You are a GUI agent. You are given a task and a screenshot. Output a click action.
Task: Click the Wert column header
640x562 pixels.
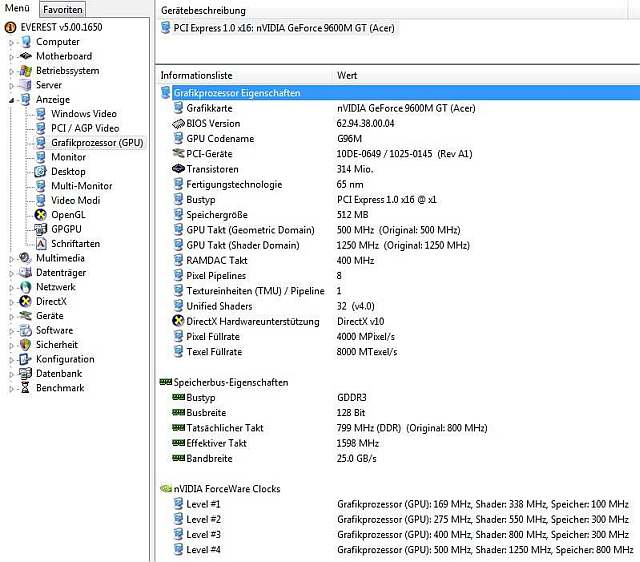(x=347, y=76)
